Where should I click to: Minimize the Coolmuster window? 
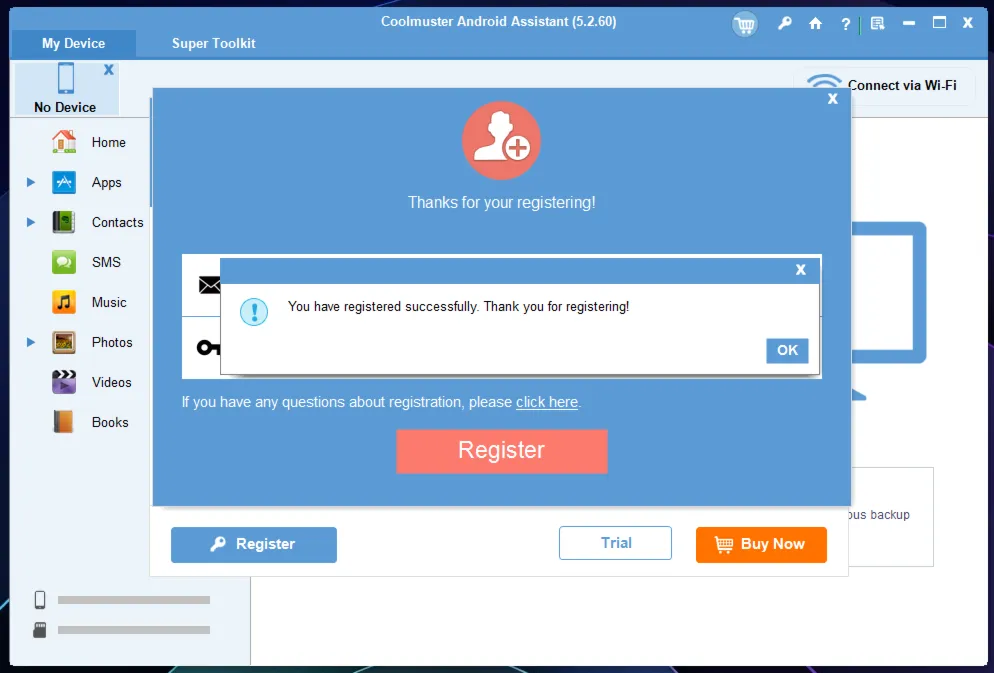point(909,23)
